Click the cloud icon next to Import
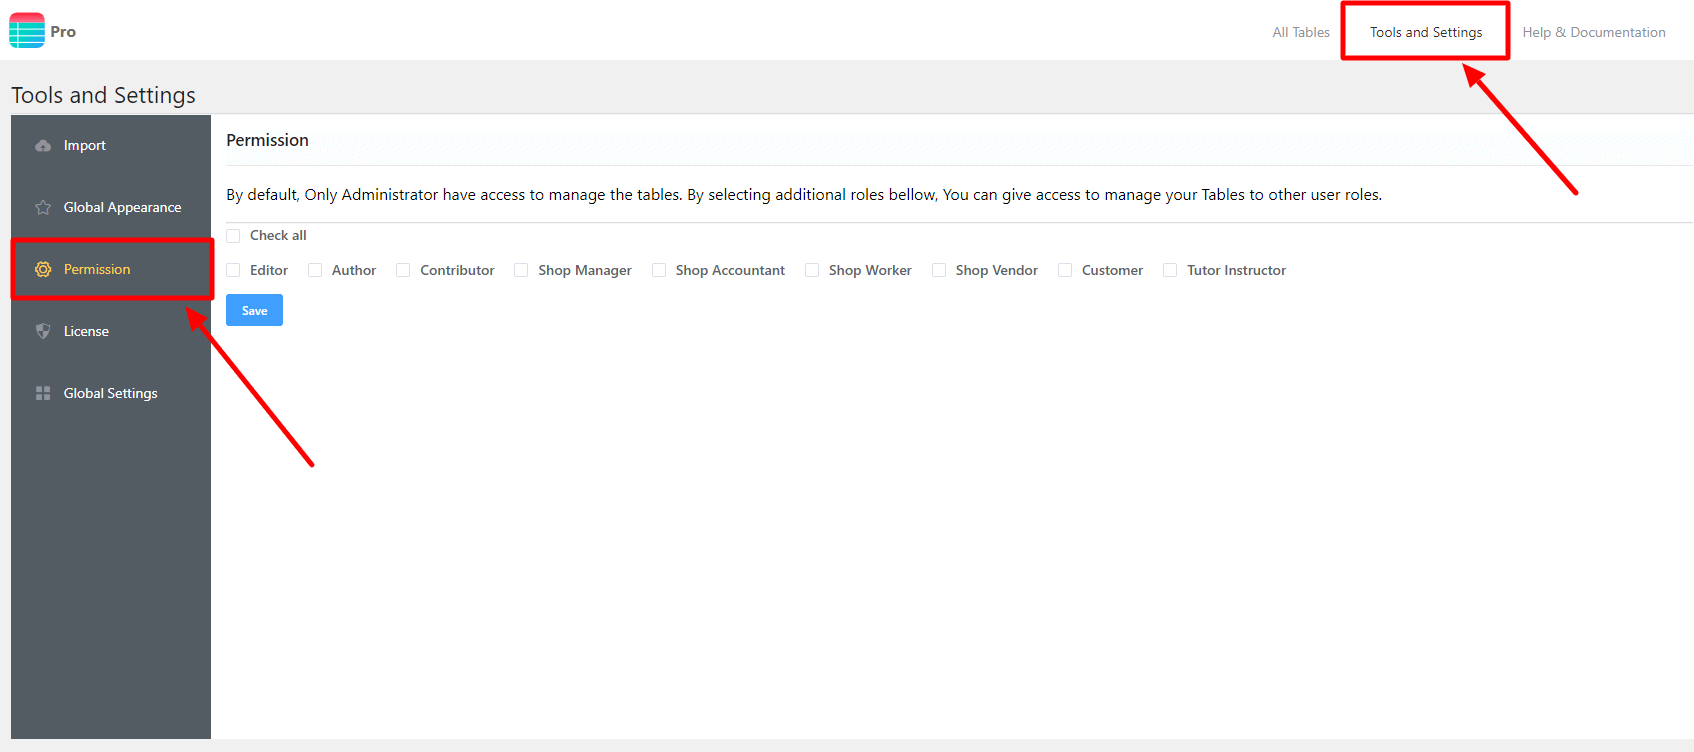The height and width of the screenshot is (752, 1694). (43, 146)
